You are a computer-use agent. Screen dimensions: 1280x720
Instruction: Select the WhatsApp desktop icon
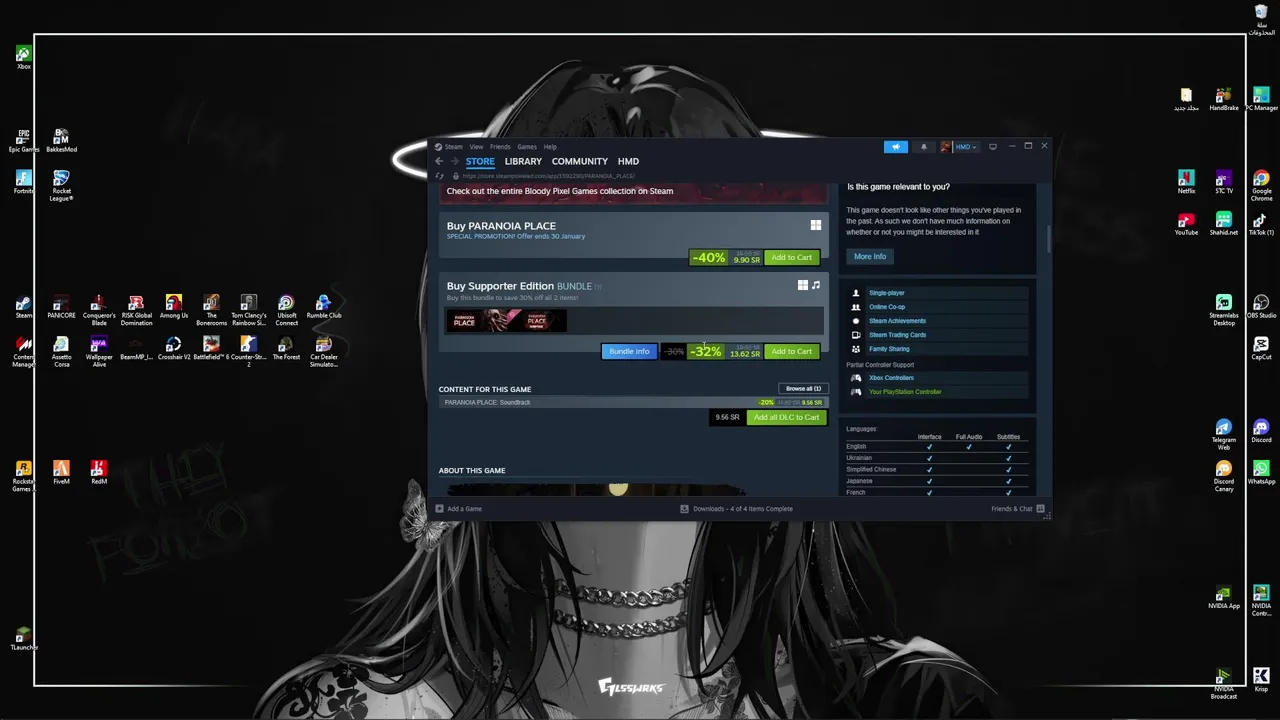[x=1261, y=473]
